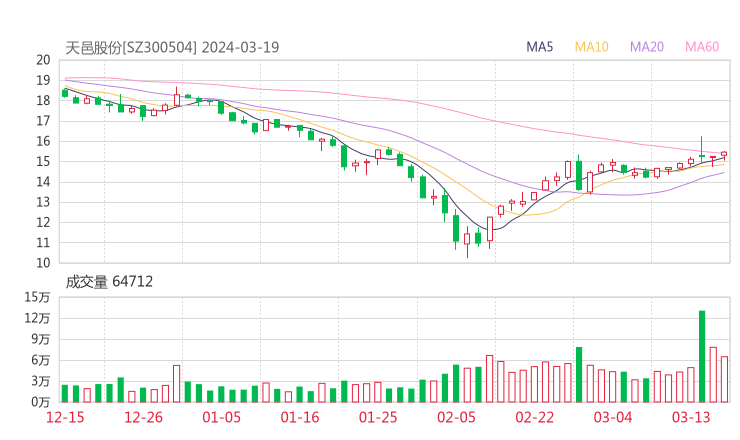The image size is (740, 440).
Task: Click the 01-05 date axis label
Action: tap(221, 417)
